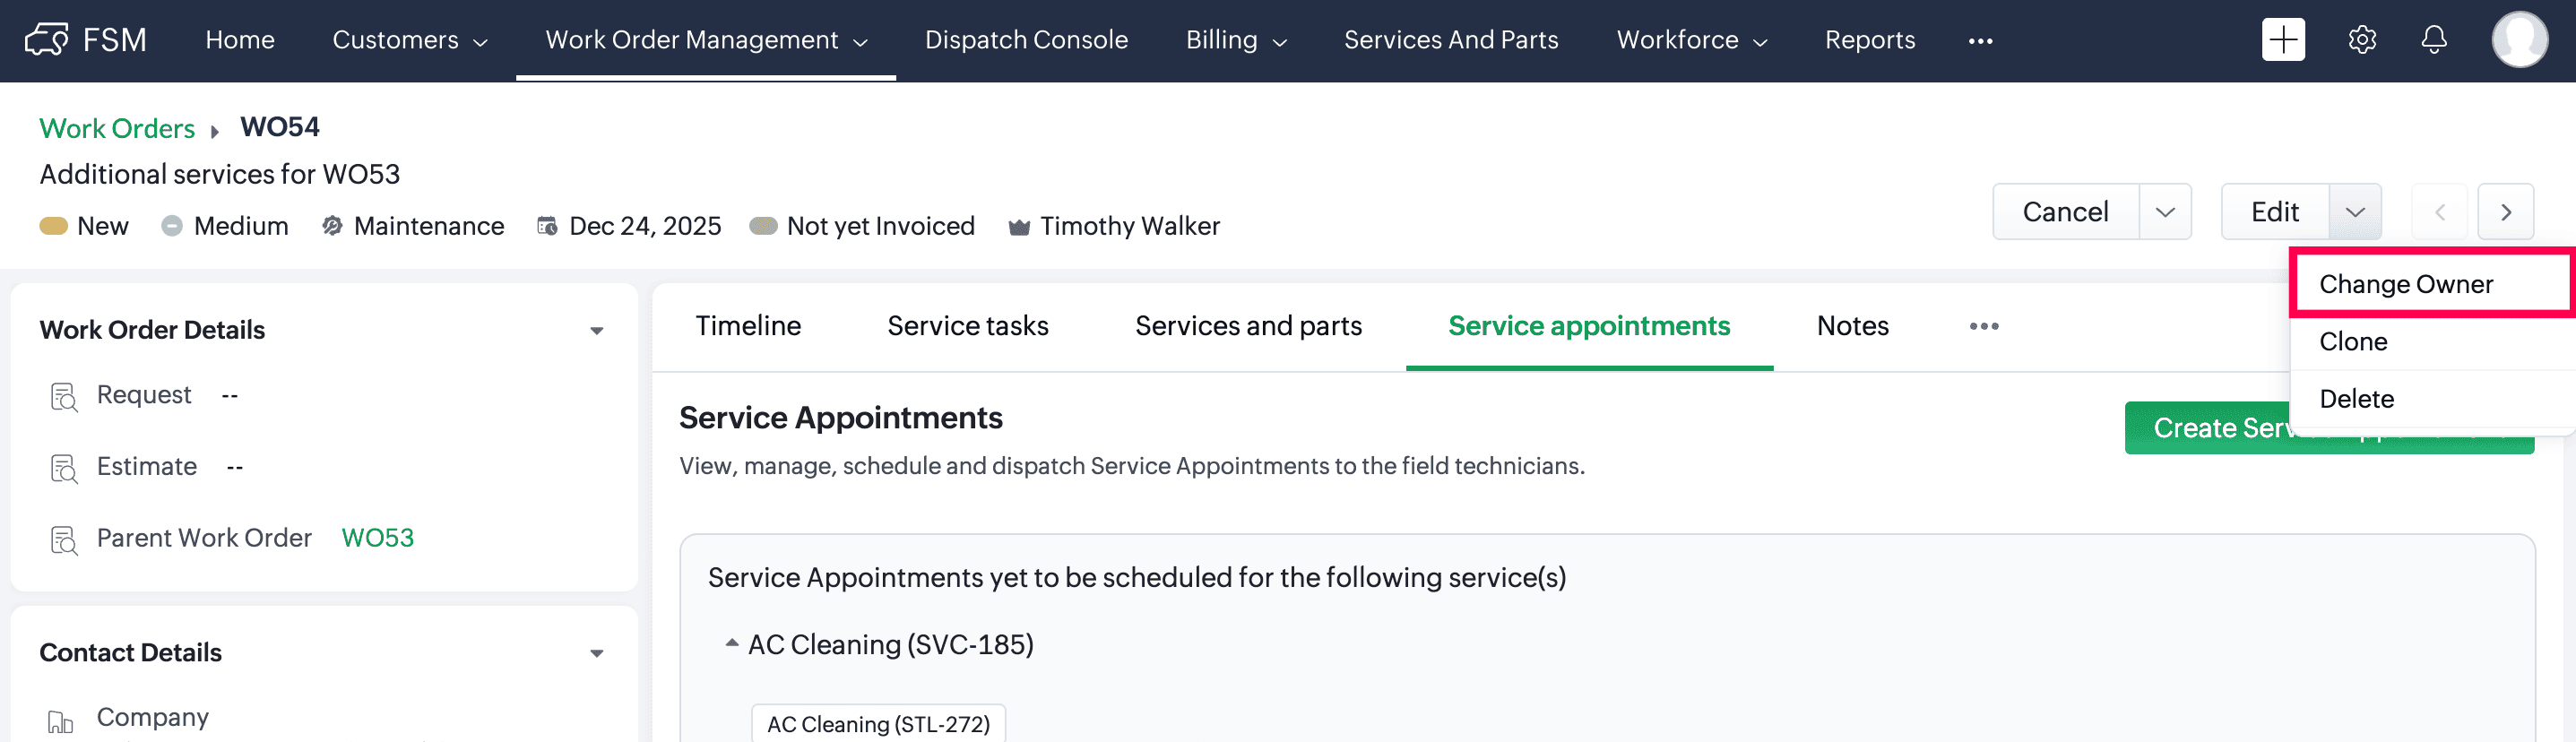
Task: Expand the Customers navigation menu
Action: (x=410, y=40)
